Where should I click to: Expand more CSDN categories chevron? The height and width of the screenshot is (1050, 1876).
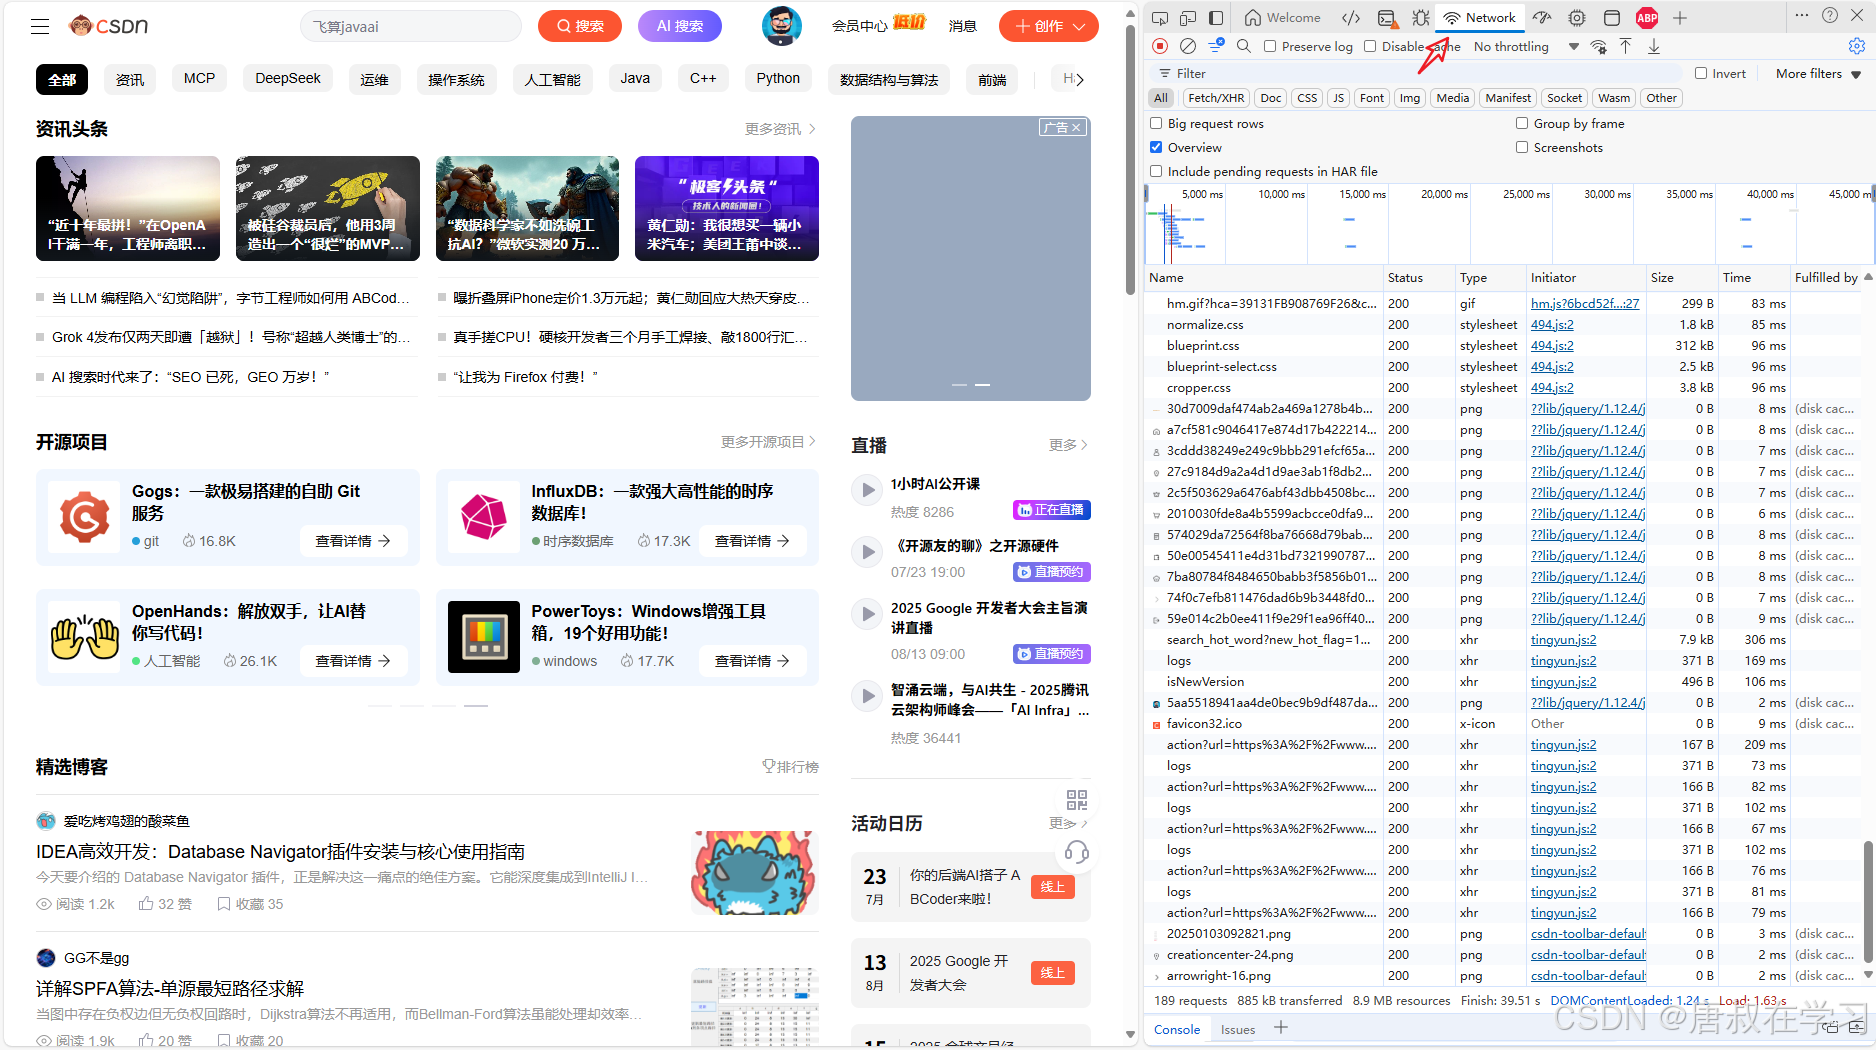(1078, 79)
